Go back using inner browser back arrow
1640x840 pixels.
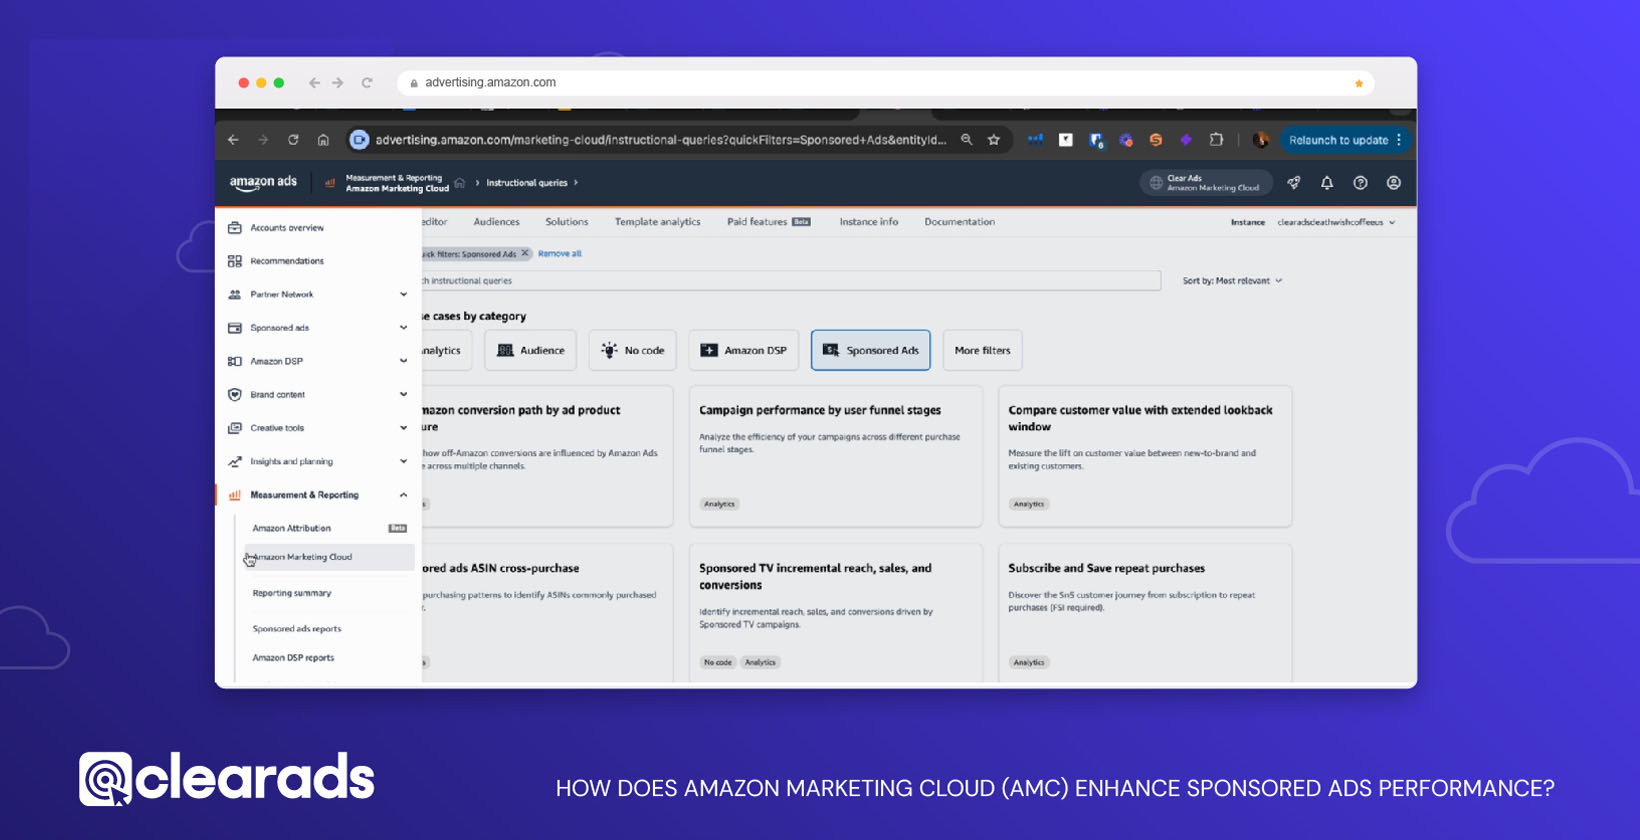(x=233, y=140)
